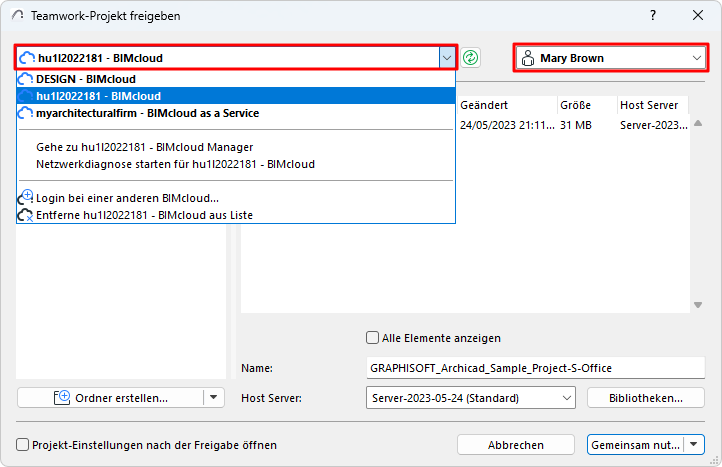Click the green refresh server connection icon

[471, 58]
